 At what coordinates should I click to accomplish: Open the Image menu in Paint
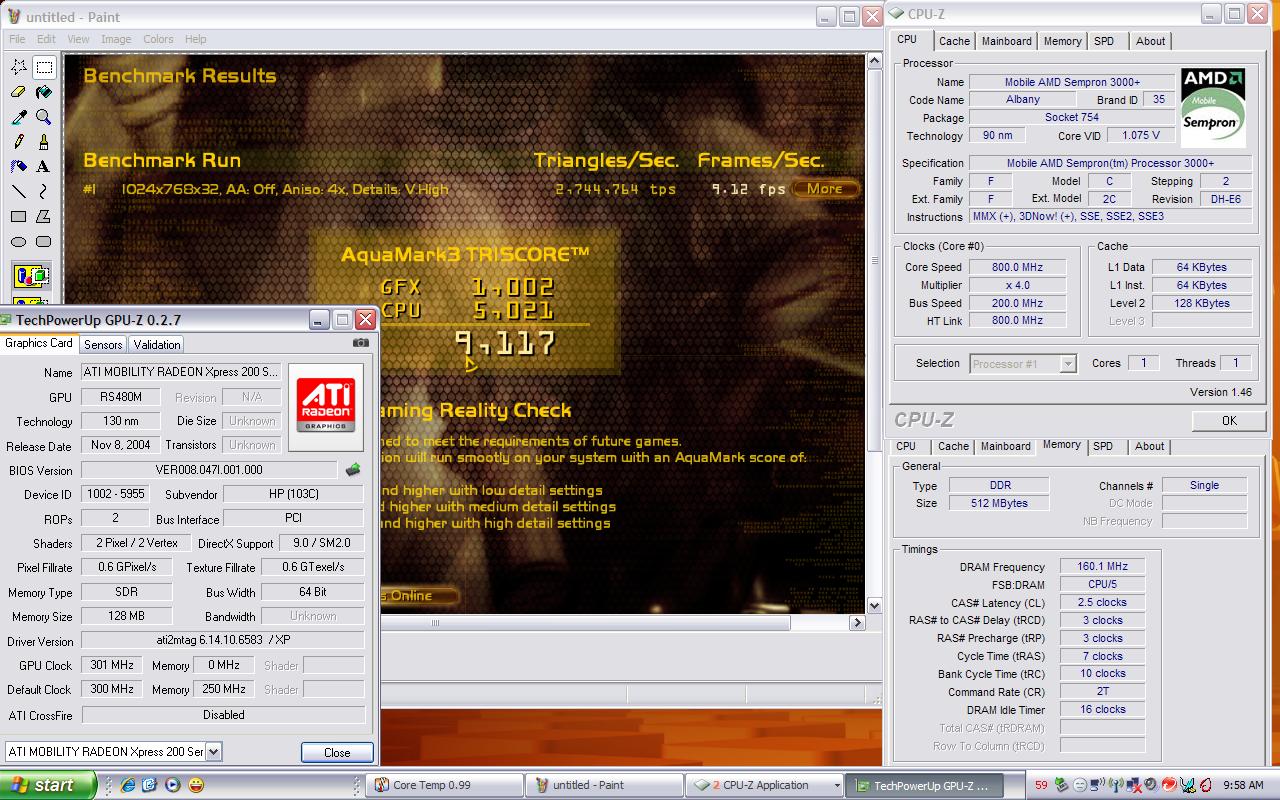[x=116, y=39]
